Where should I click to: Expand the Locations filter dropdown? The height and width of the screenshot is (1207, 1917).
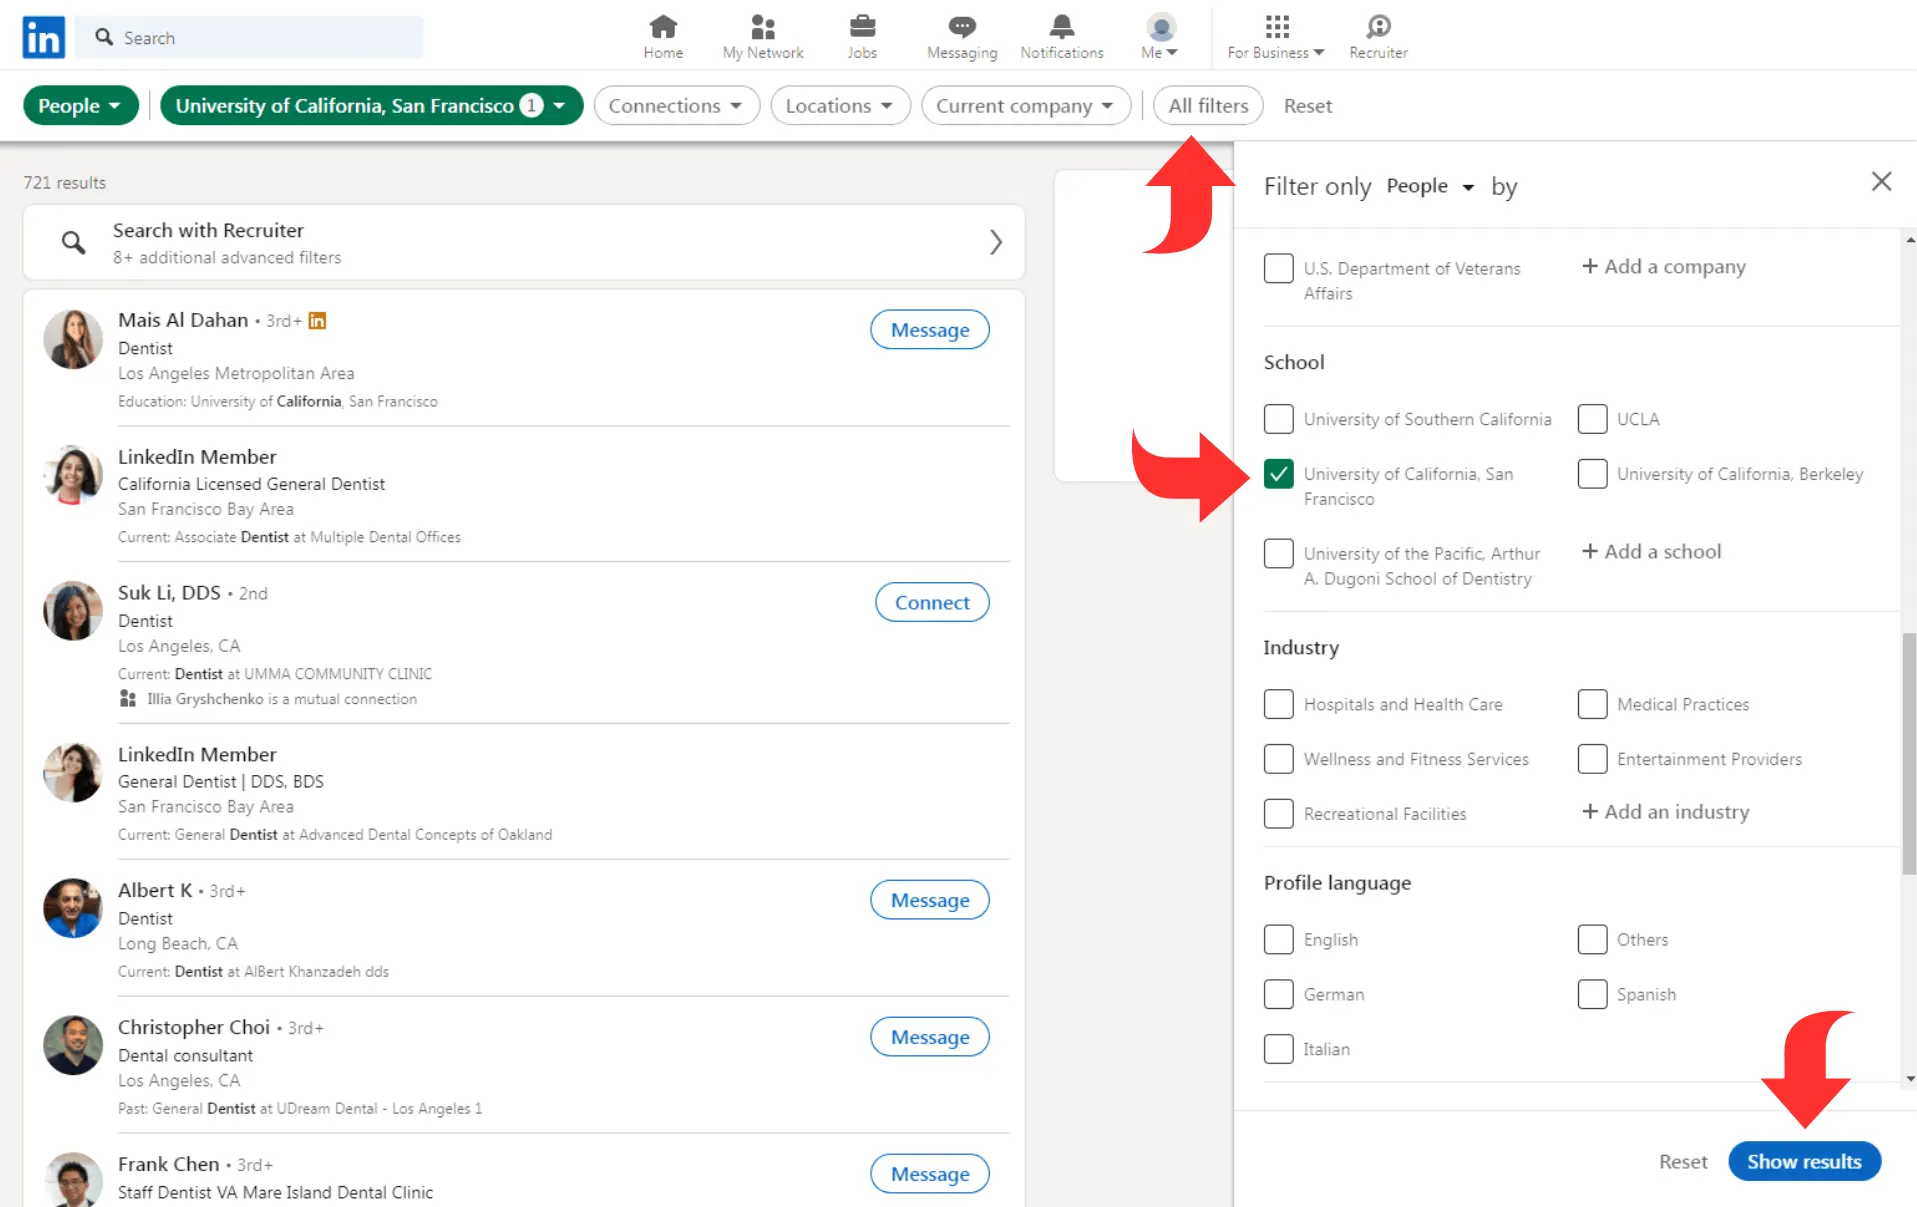point(840,105)
